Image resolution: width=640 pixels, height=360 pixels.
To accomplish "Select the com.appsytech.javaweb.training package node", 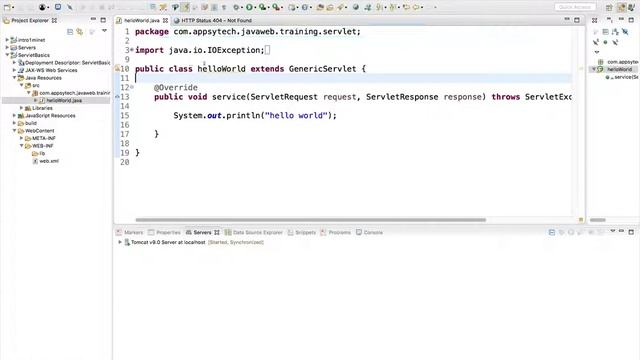I will (75, 93).
